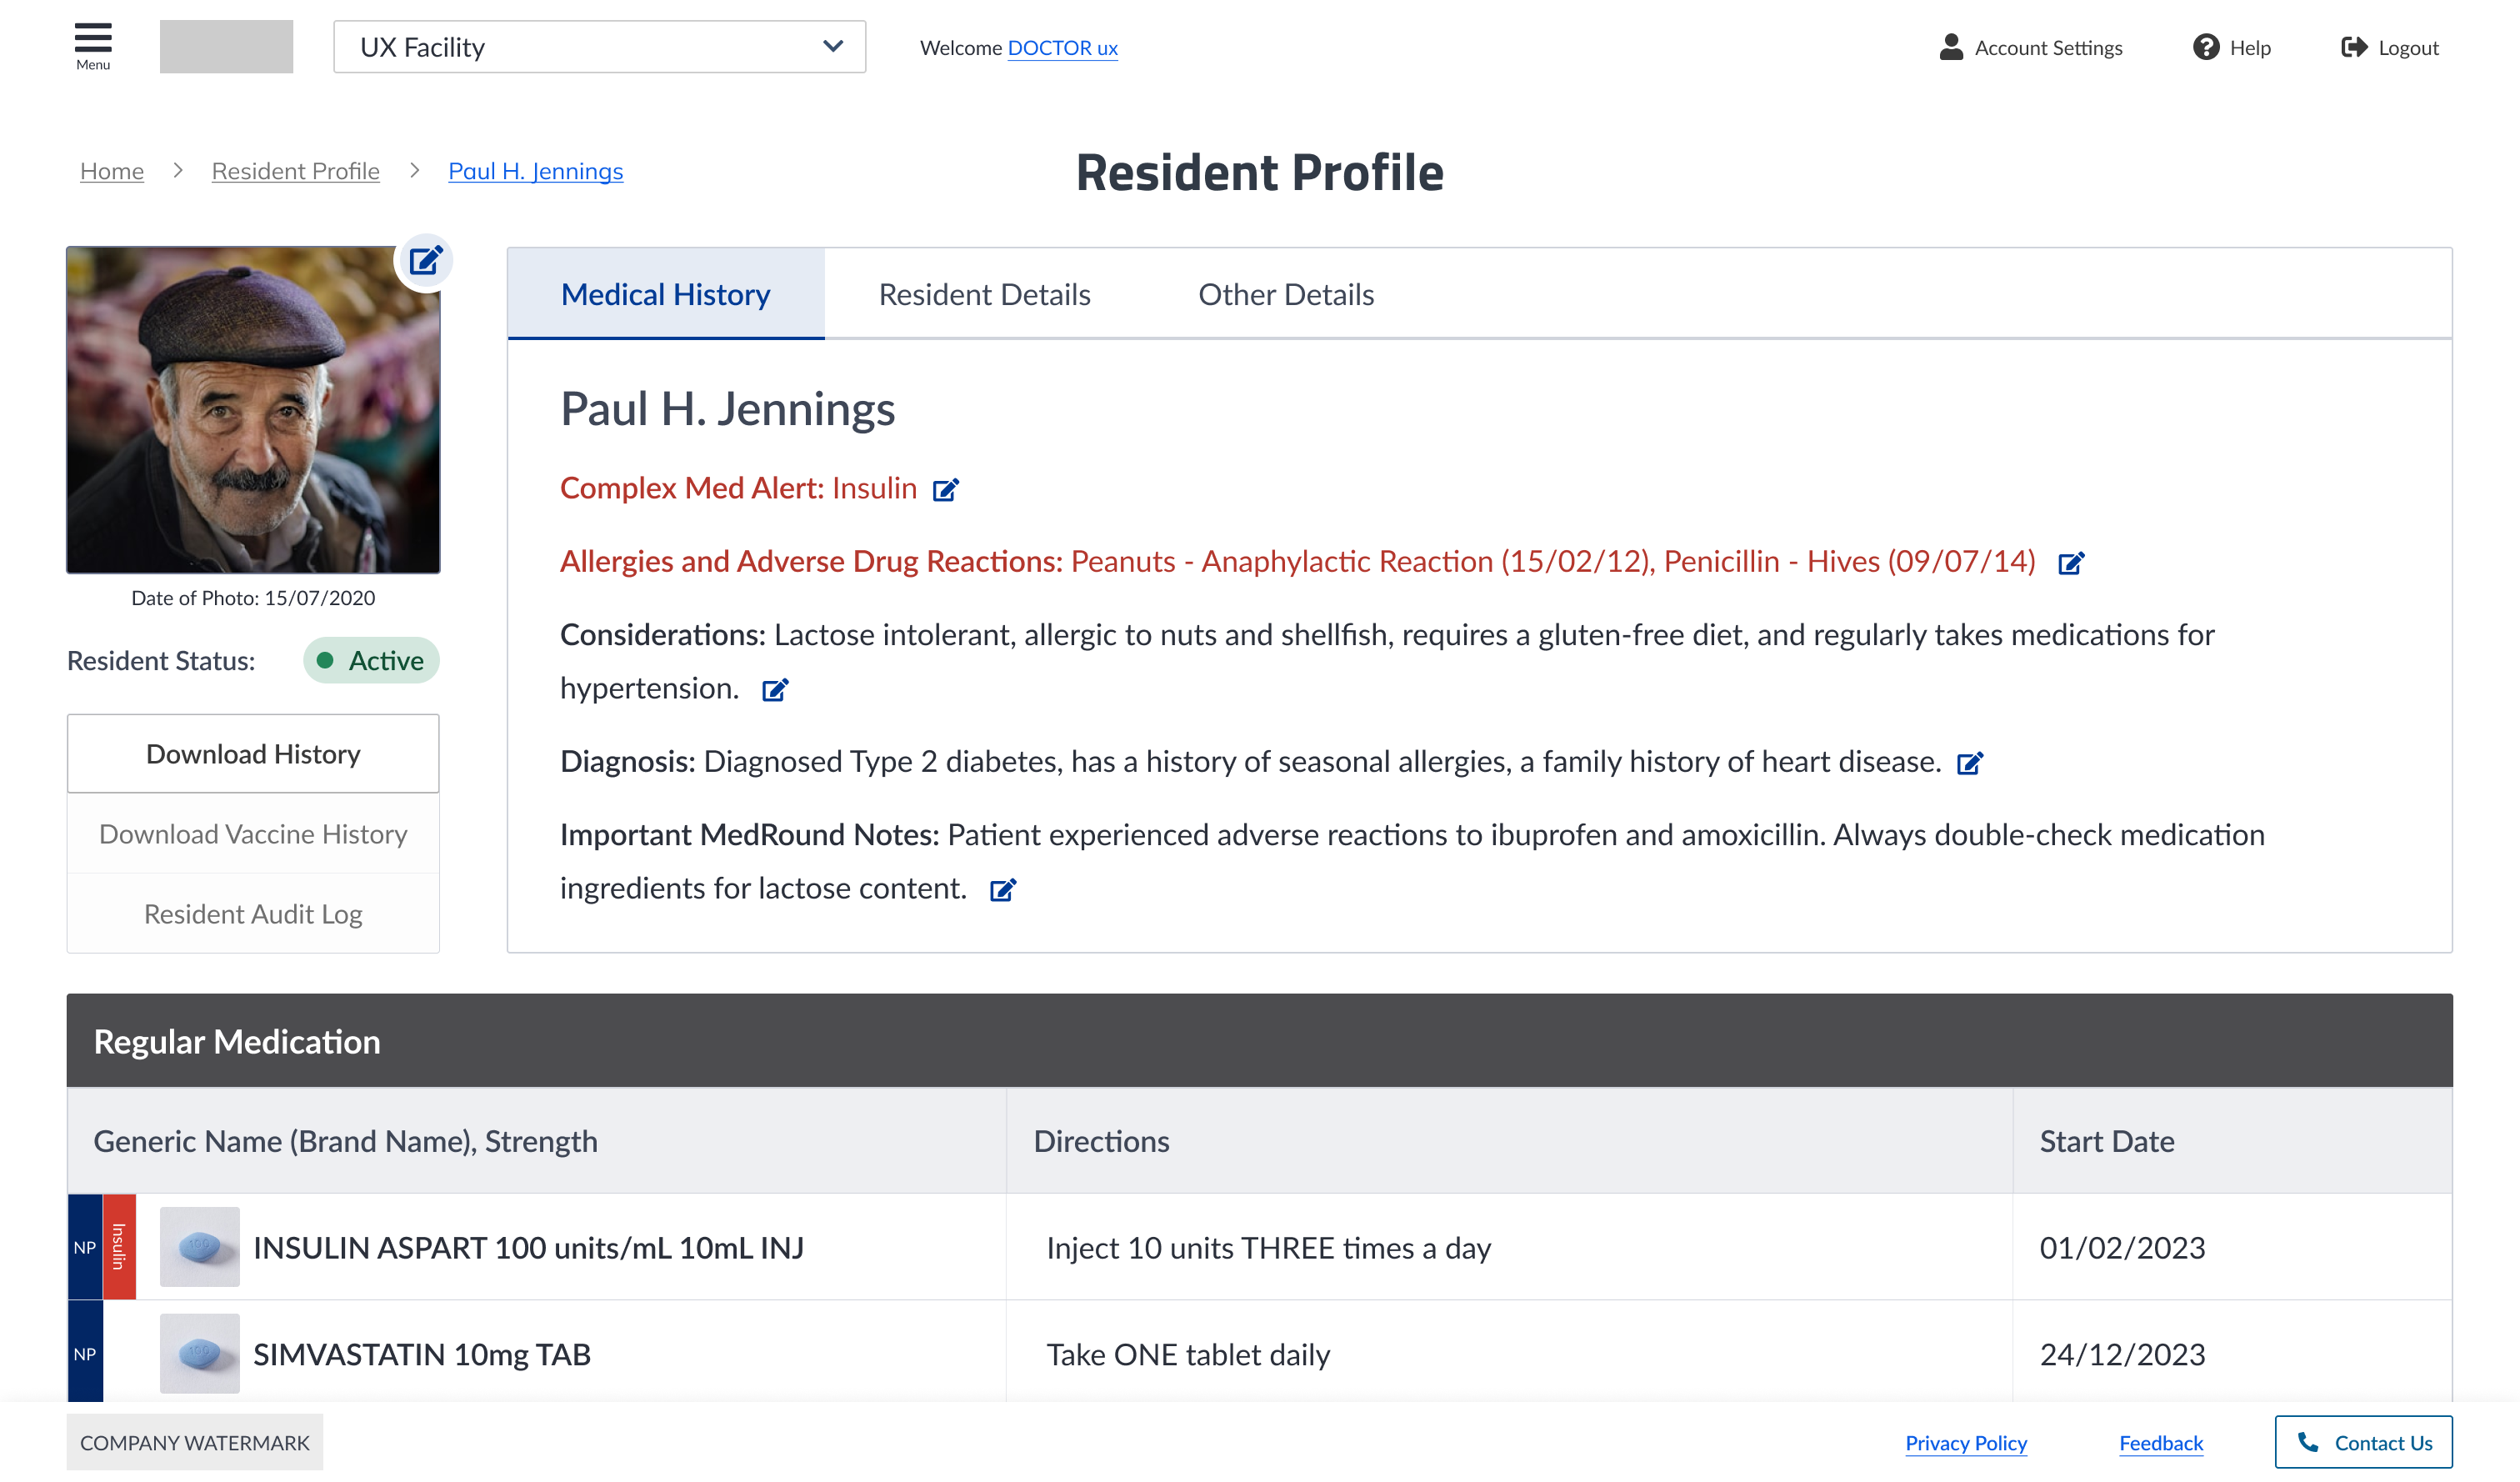
Task: Edit the resident profile photo
Action: click(425, 260)
